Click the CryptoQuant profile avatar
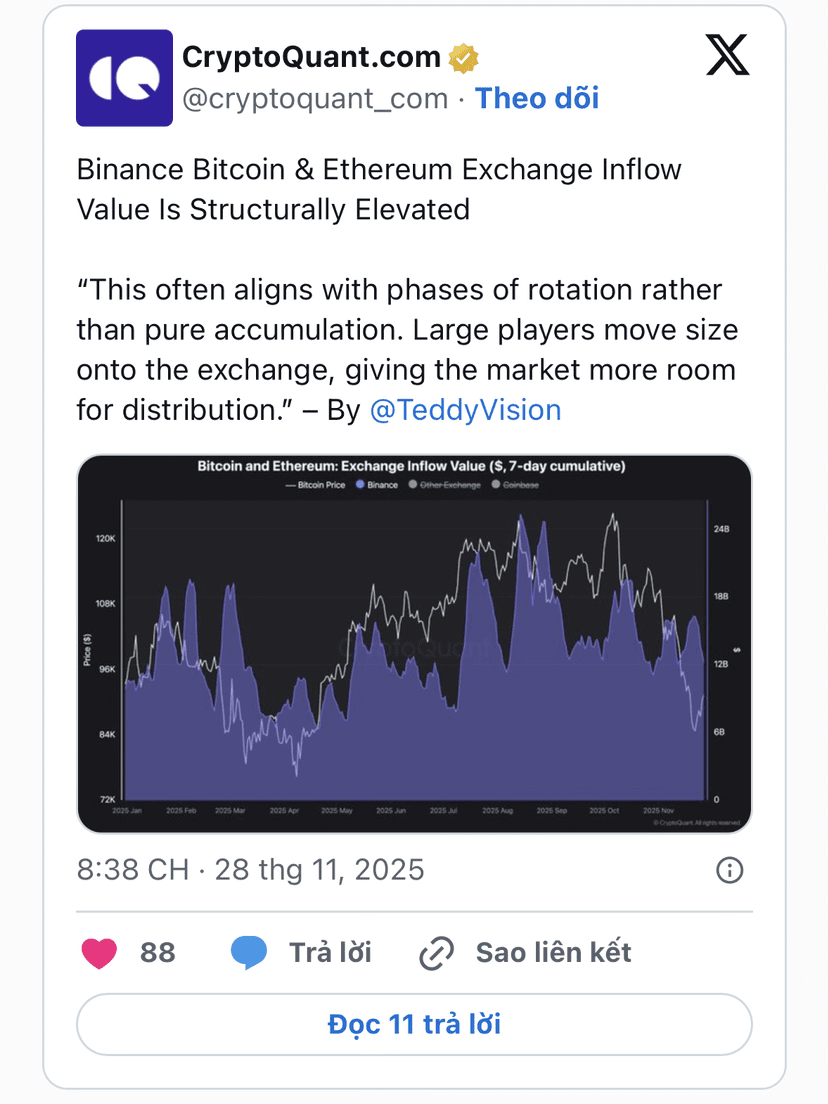Screen dimensions: 828x1104 pos(124,78)
